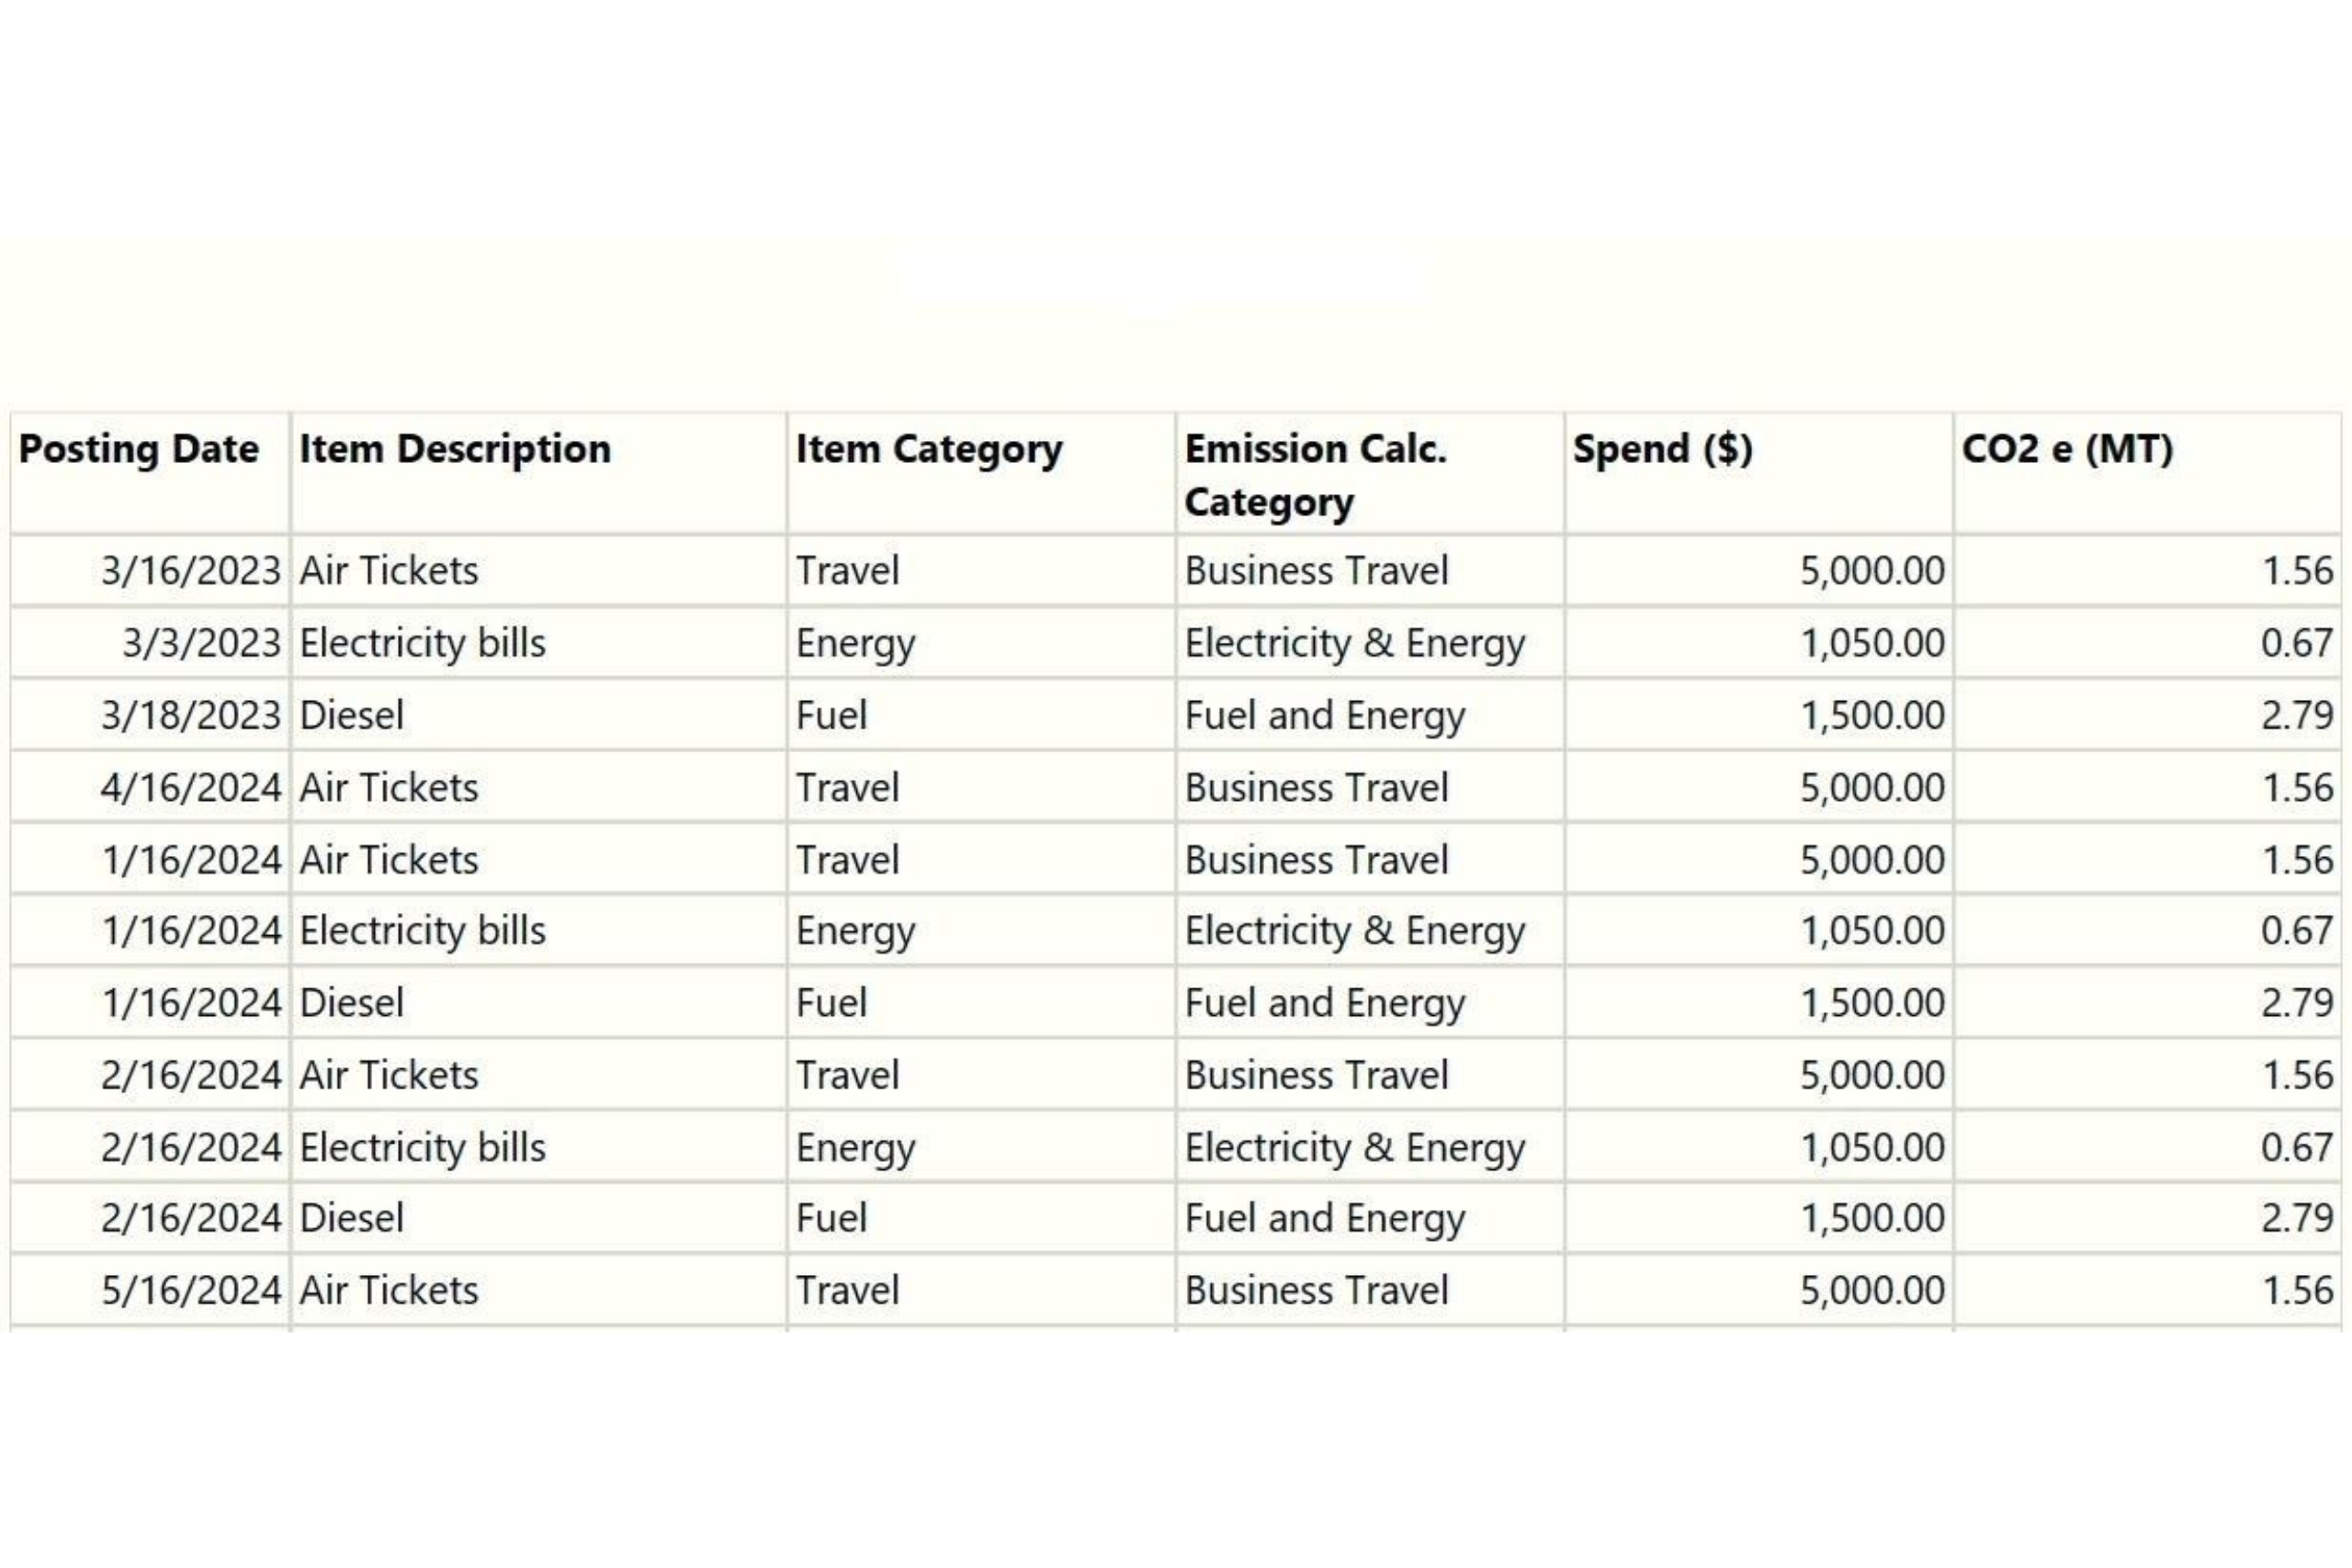Screen dimensions: 2352x1568
Task: Click Air Tickets in the 3/16/2023 row
Action: click(389, 571)
